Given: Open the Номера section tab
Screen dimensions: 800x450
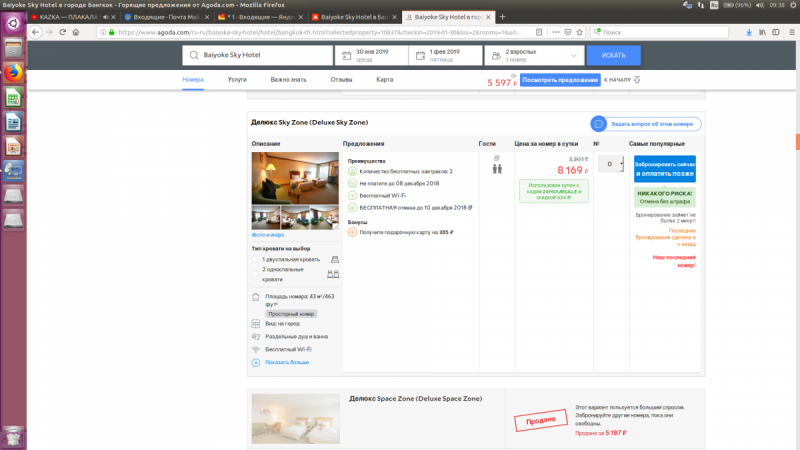Looking at the screenshot, I should tap(193, 80).
